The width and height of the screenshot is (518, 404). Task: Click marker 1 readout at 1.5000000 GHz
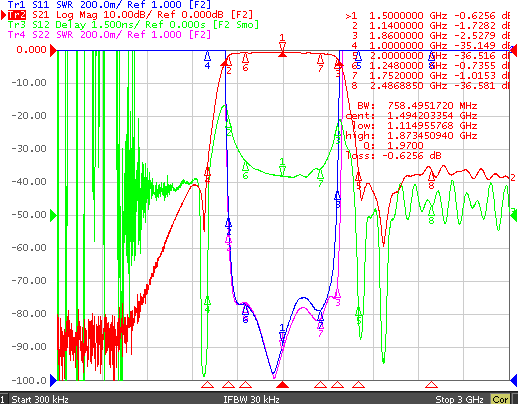(428, 16)
